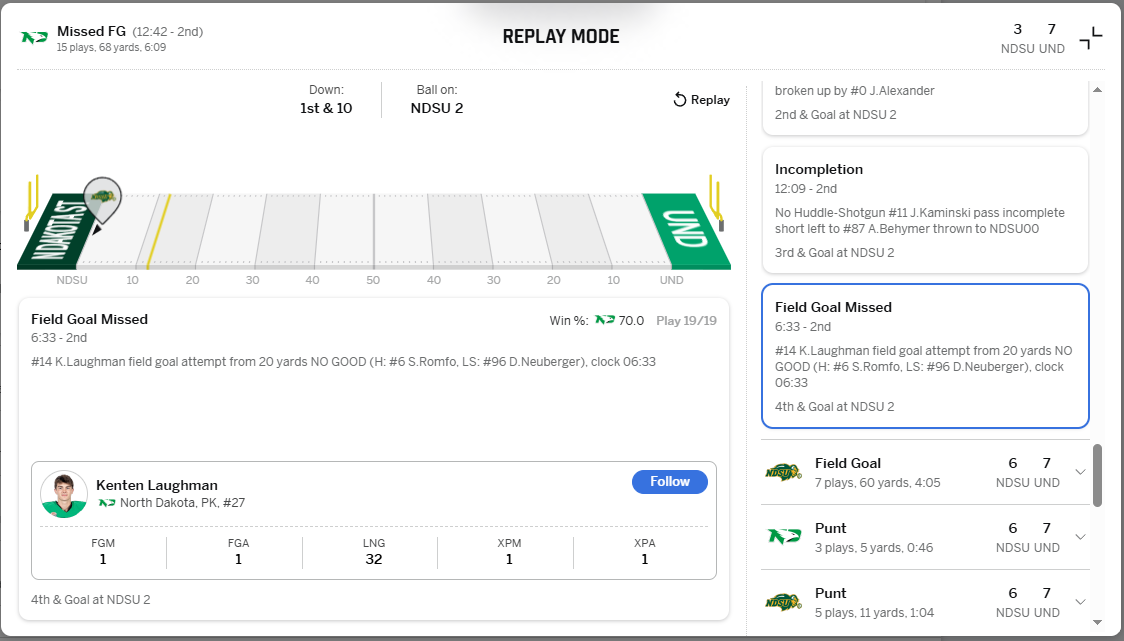1124x641 pixels.
Task: Click North Dakota logo in drive header
Action: 35,38
